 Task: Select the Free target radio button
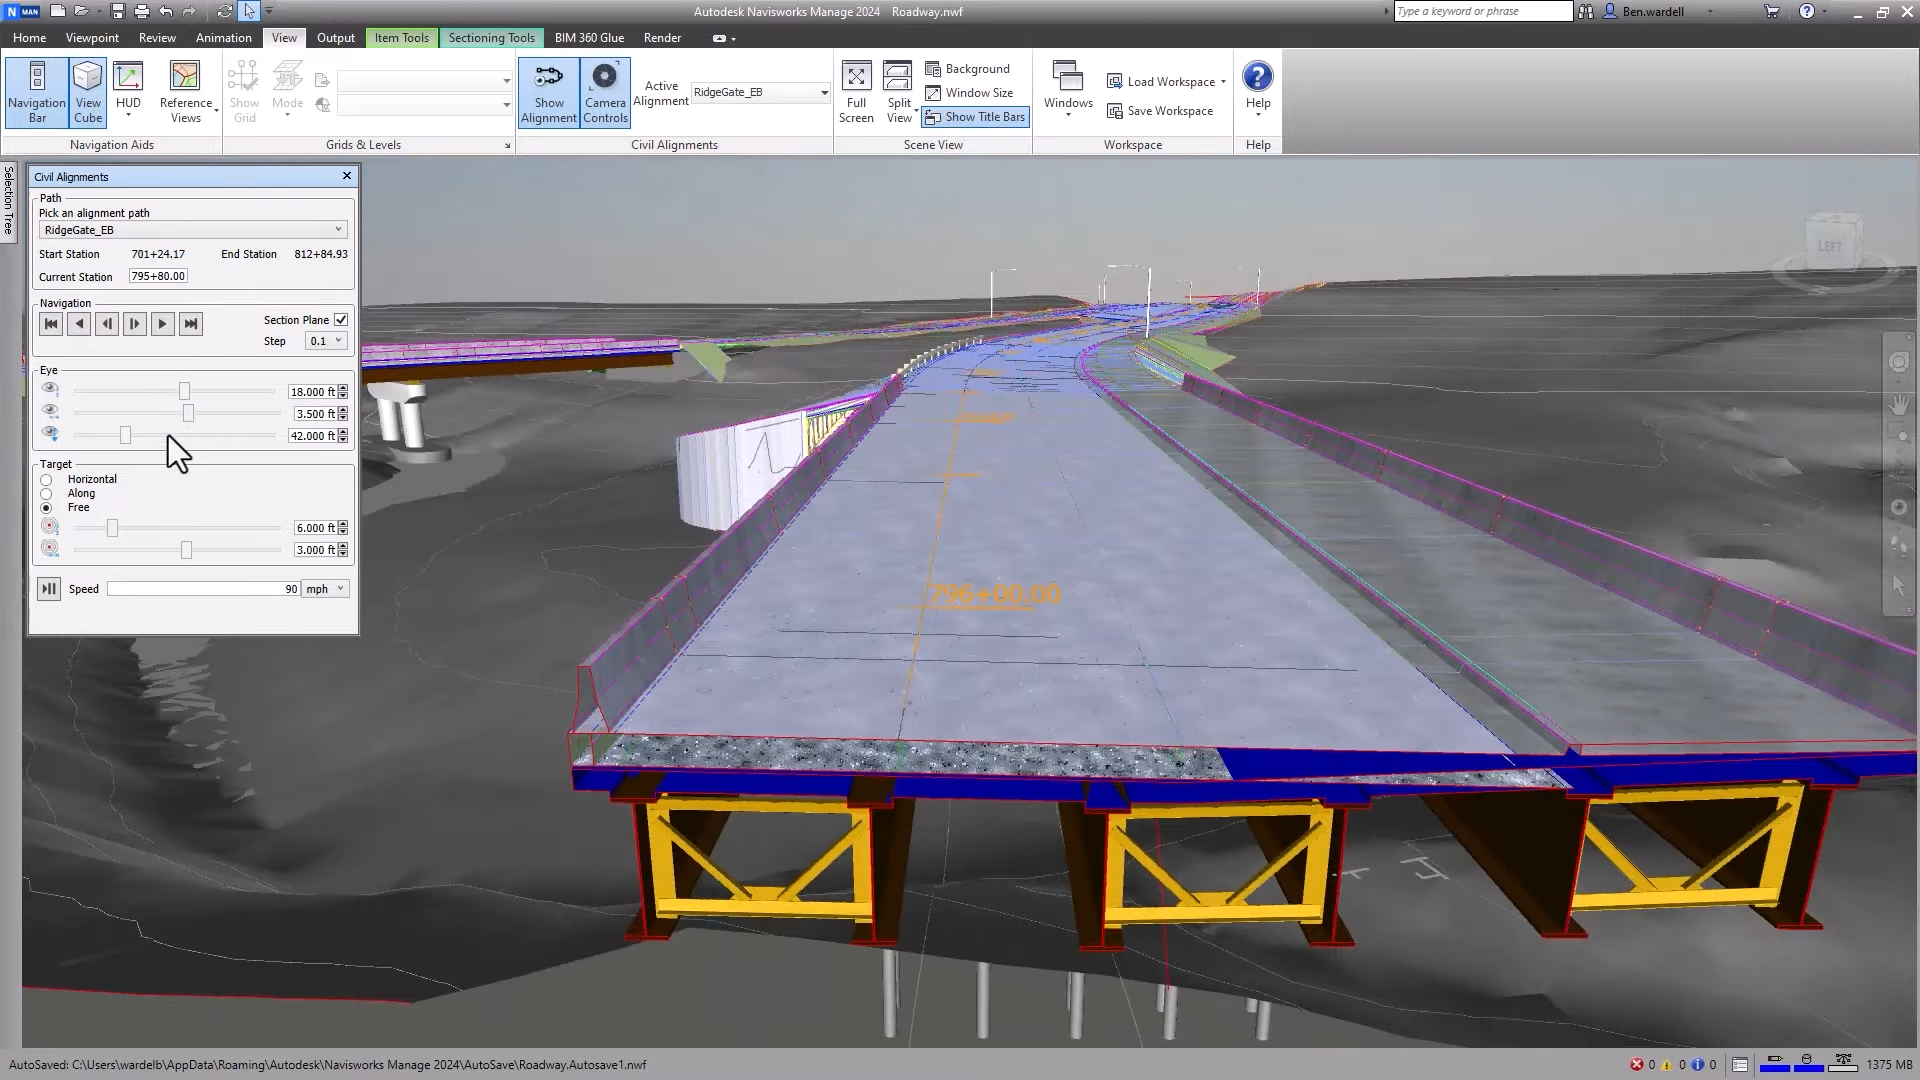[x=45, y=506]
